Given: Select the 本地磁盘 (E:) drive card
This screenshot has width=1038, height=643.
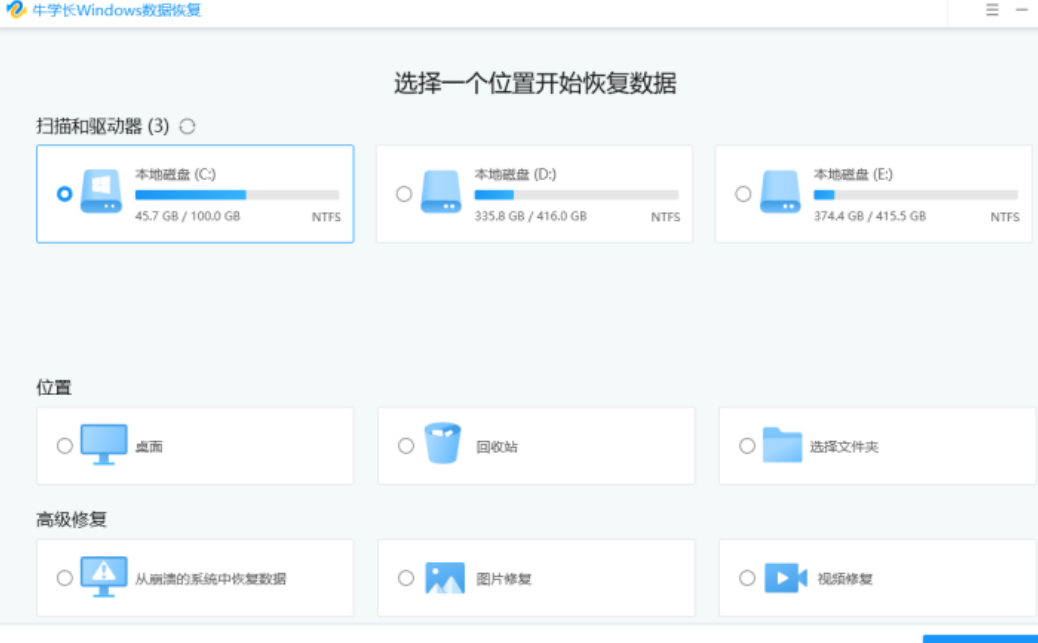Looking at the screenshot, I should click(x=875, y=193).
